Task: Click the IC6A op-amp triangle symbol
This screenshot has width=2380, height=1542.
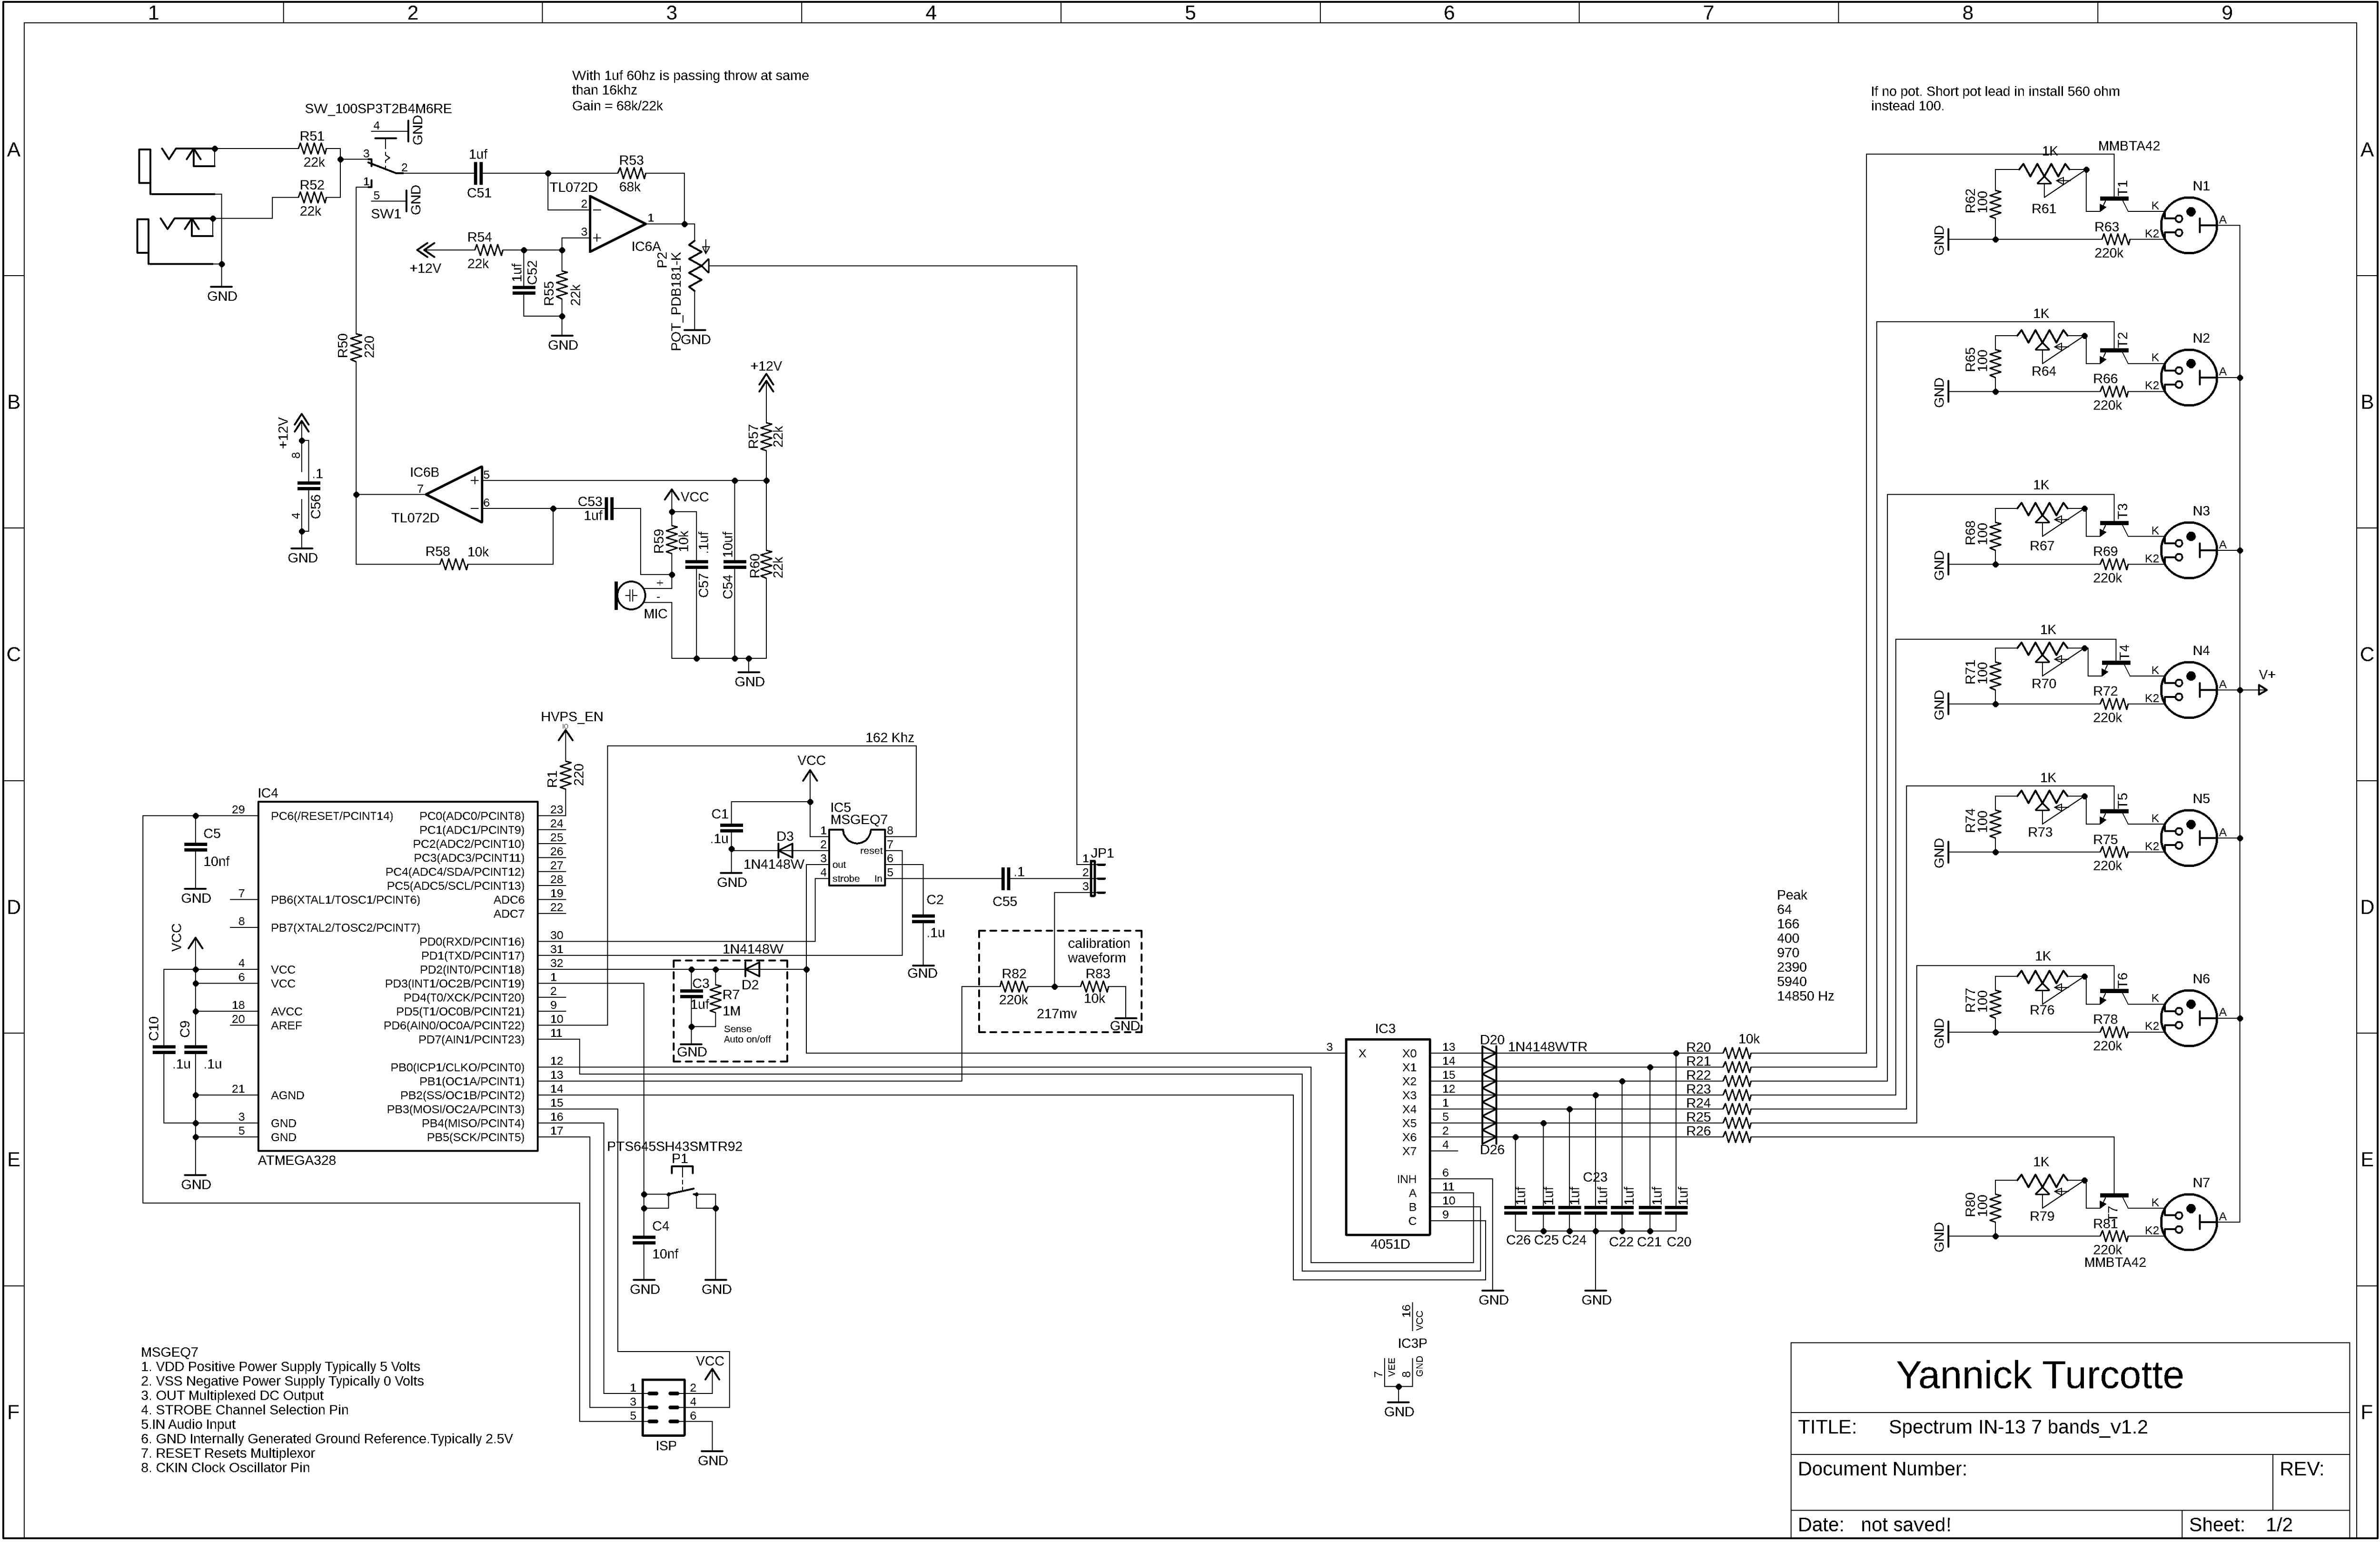Action: click(x=613, y=224)
